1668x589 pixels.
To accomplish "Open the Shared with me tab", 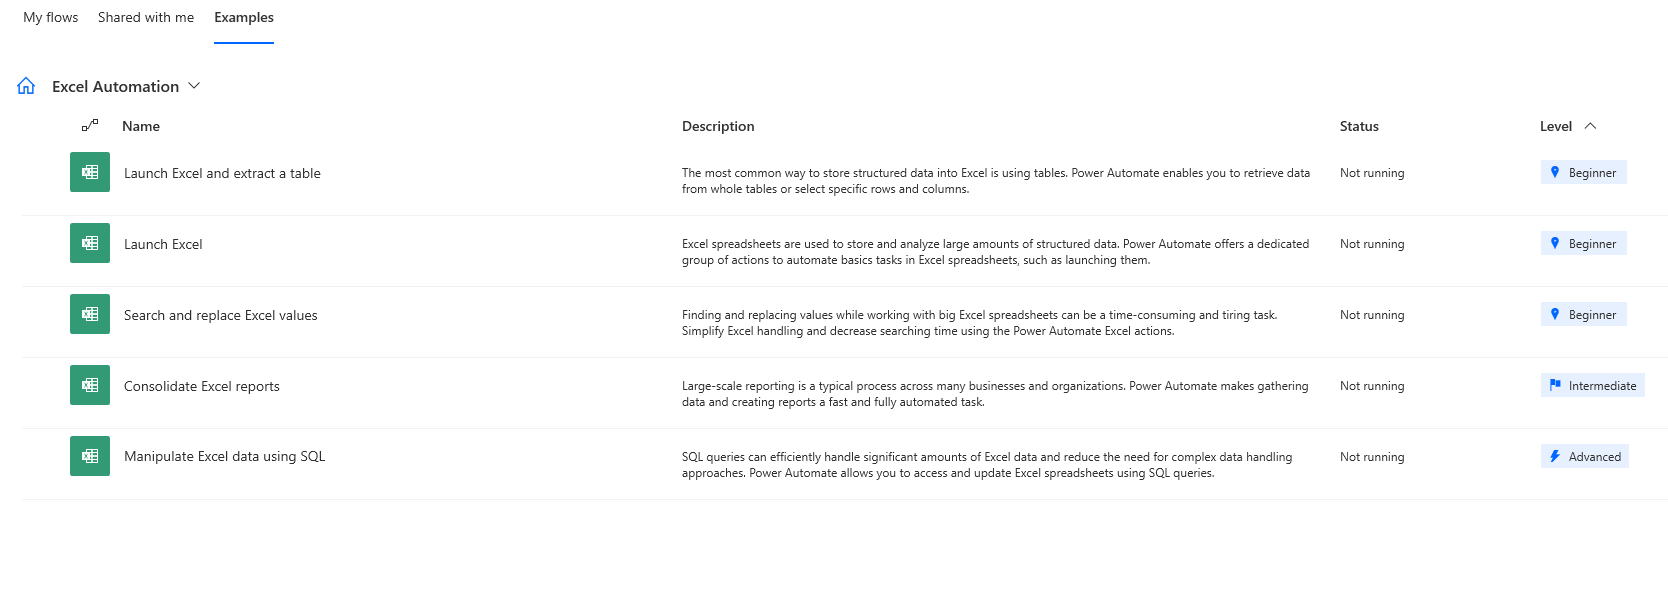I will (x=146, y=17).
